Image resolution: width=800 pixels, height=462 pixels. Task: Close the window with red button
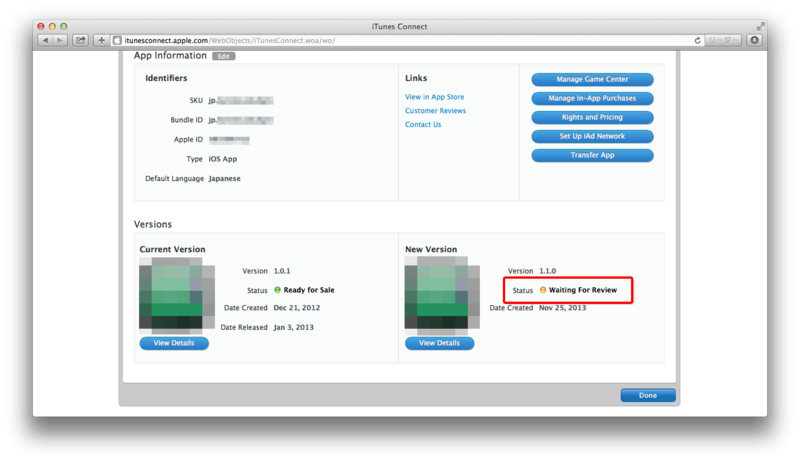click(41, 26)
